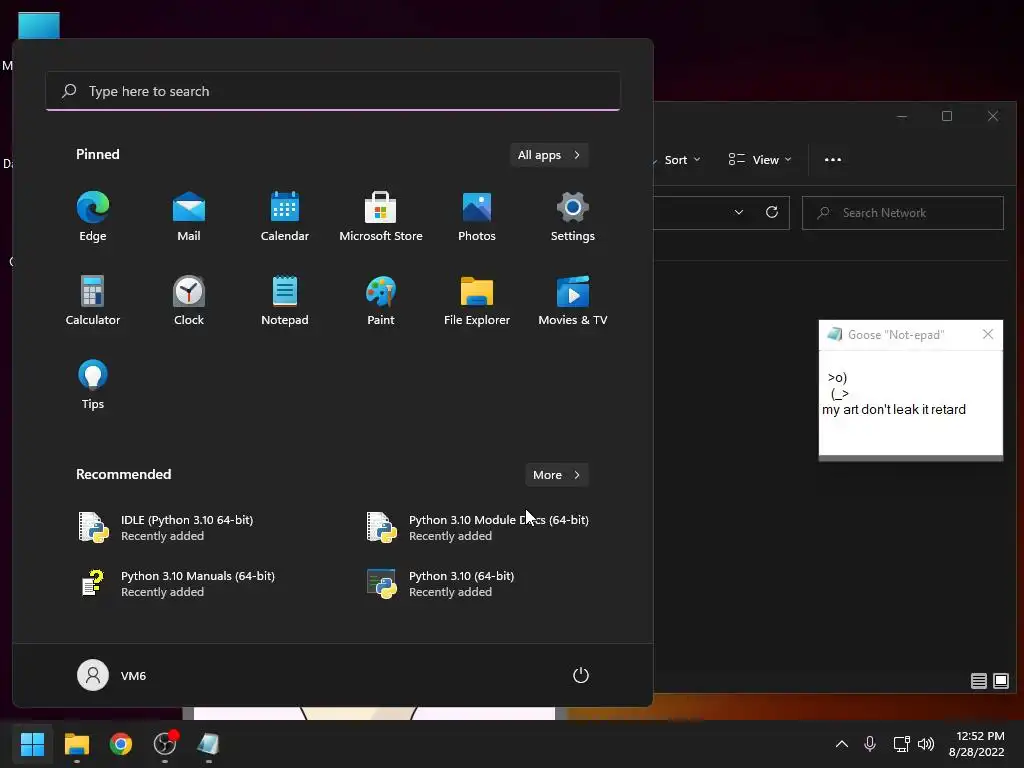
Task: Open the clock and date flyout
Action: [x=976, y=744]
